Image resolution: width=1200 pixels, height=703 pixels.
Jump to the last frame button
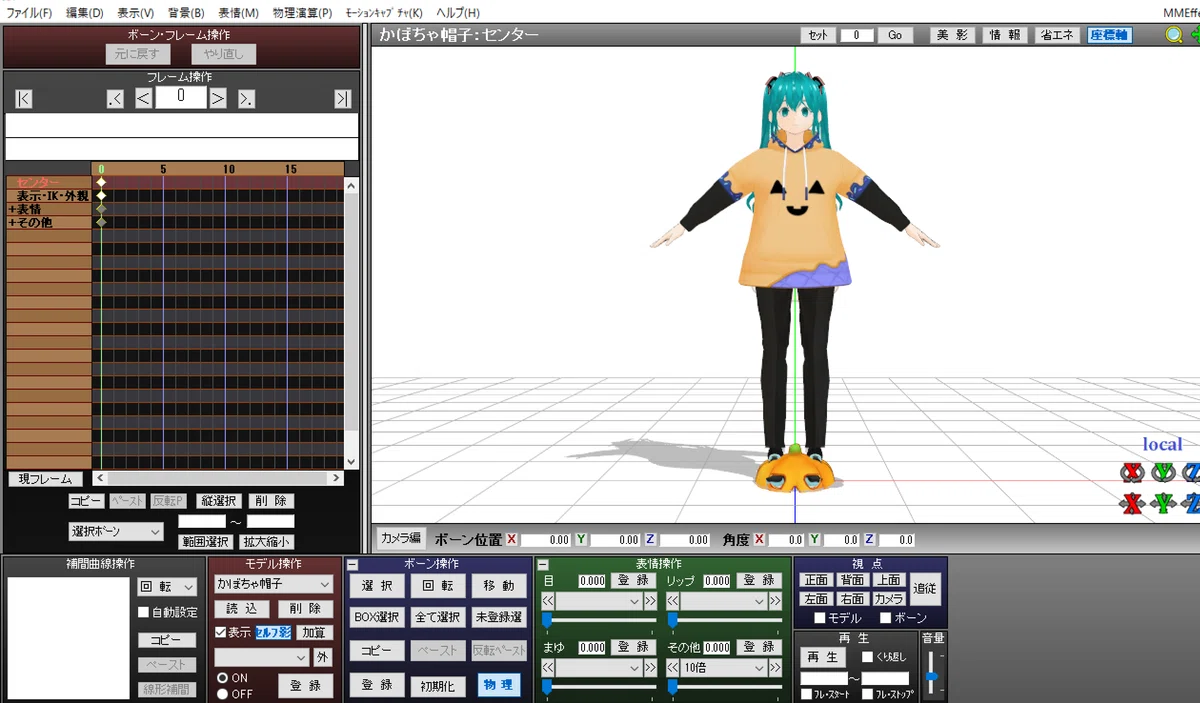pos(343,98)
